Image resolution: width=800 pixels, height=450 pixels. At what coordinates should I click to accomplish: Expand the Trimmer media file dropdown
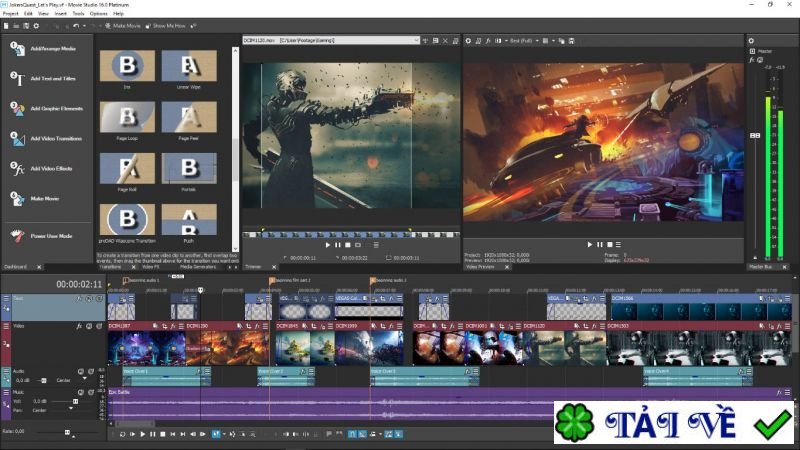click(416, 40)
